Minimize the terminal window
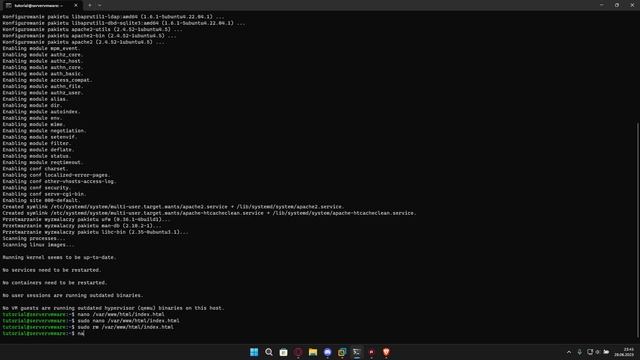 pos(602,5)
